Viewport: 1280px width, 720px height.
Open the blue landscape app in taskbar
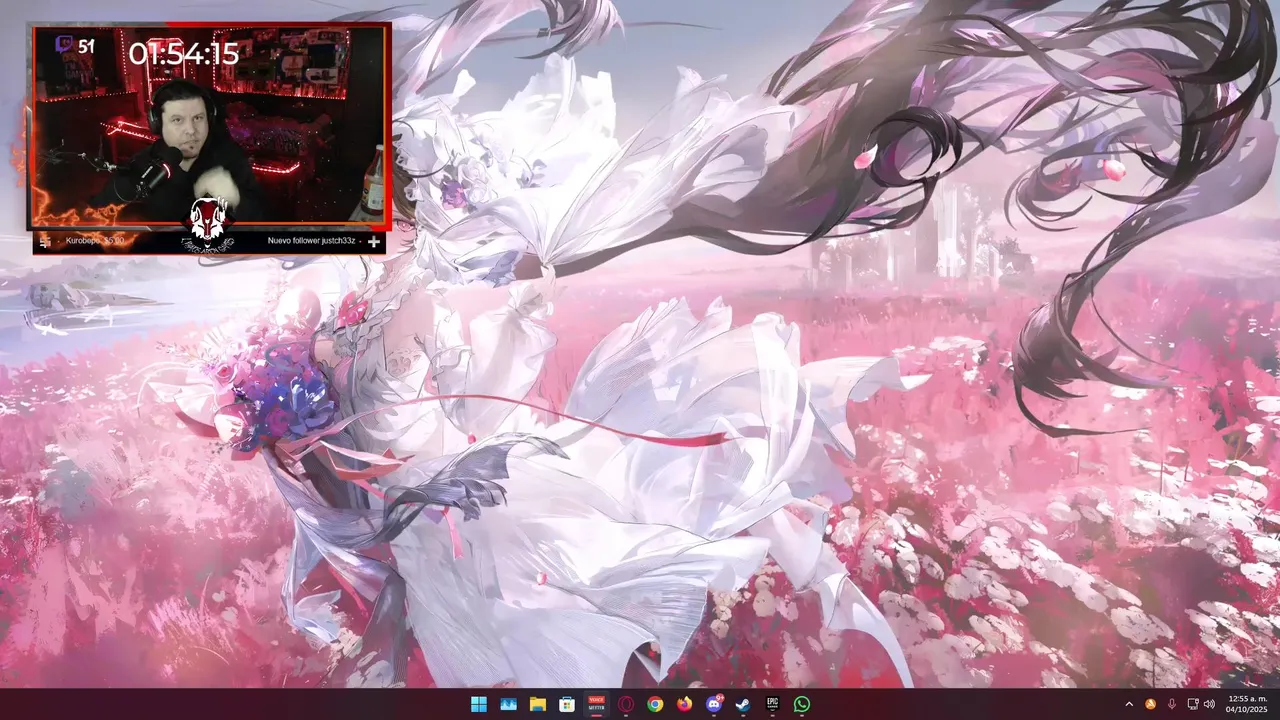click(508, 704)
